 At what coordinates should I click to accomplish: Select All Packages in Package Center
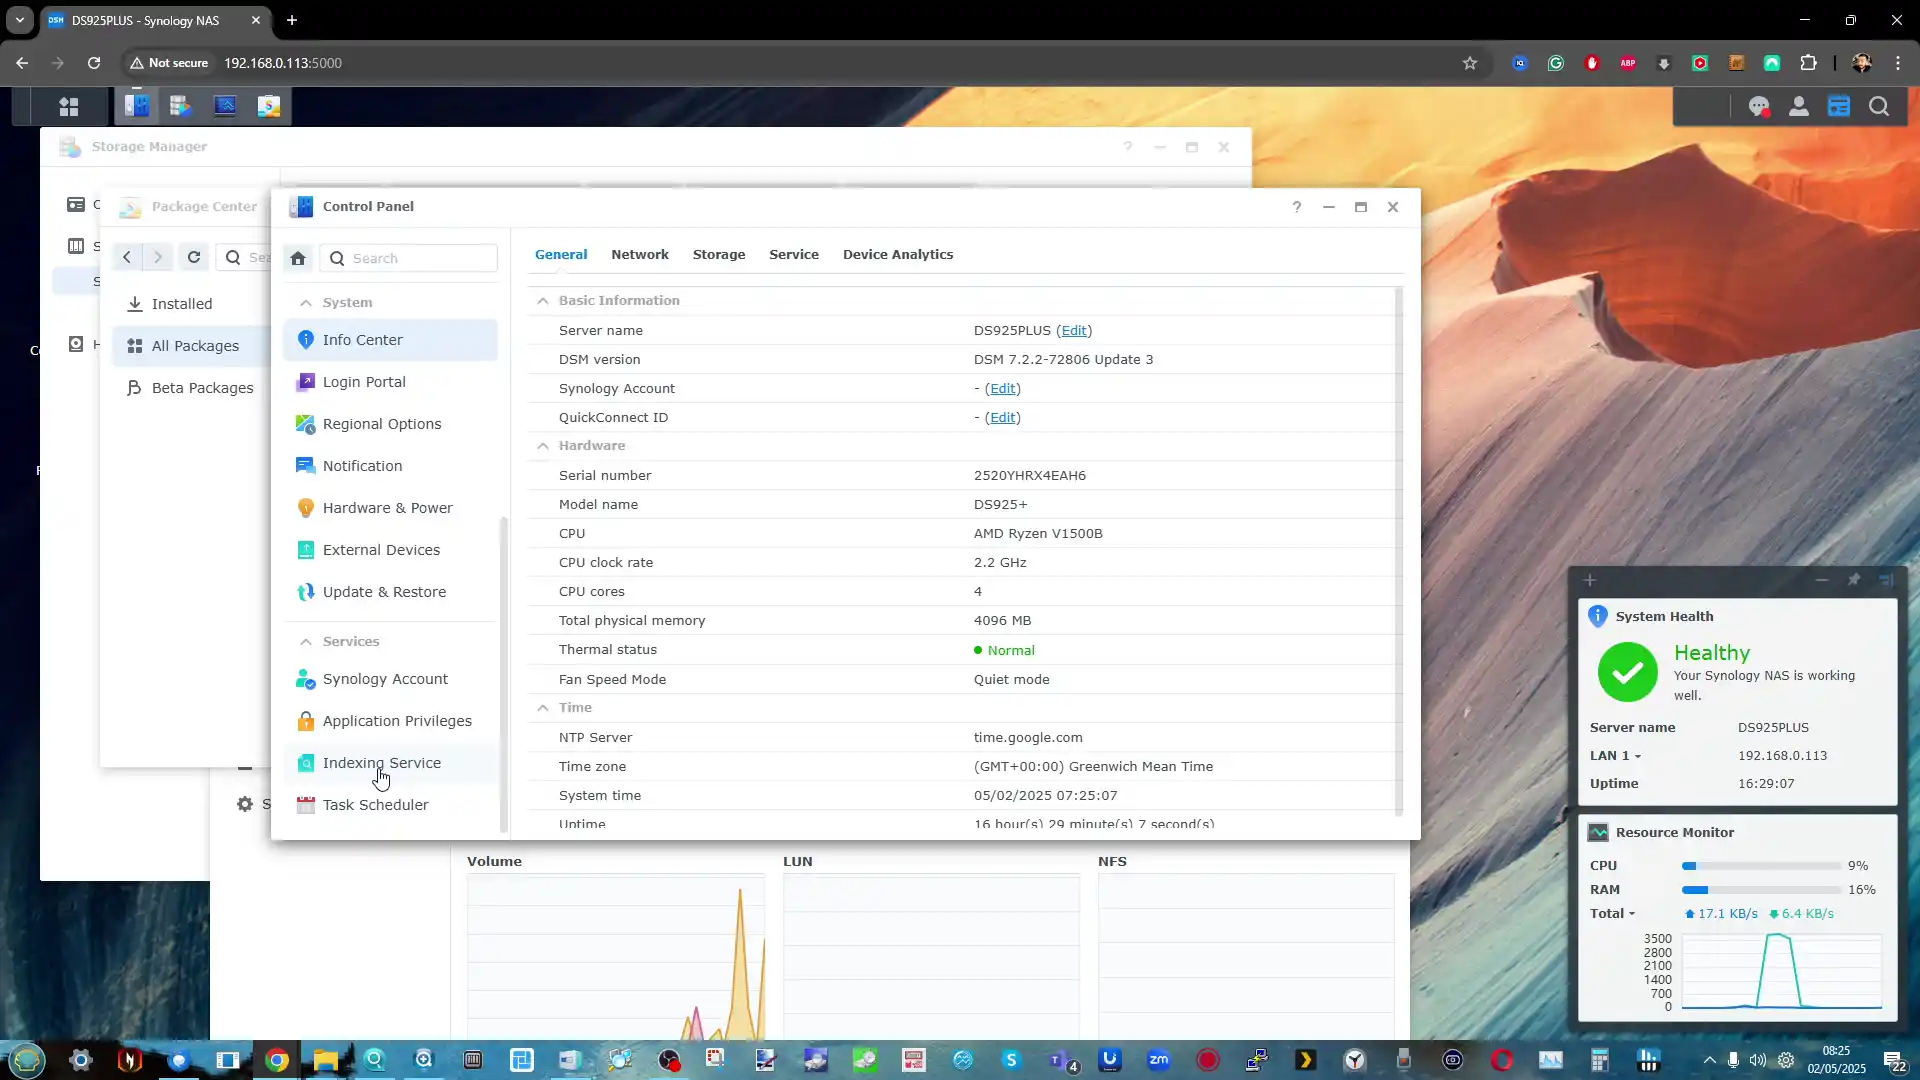click(190, 346)
